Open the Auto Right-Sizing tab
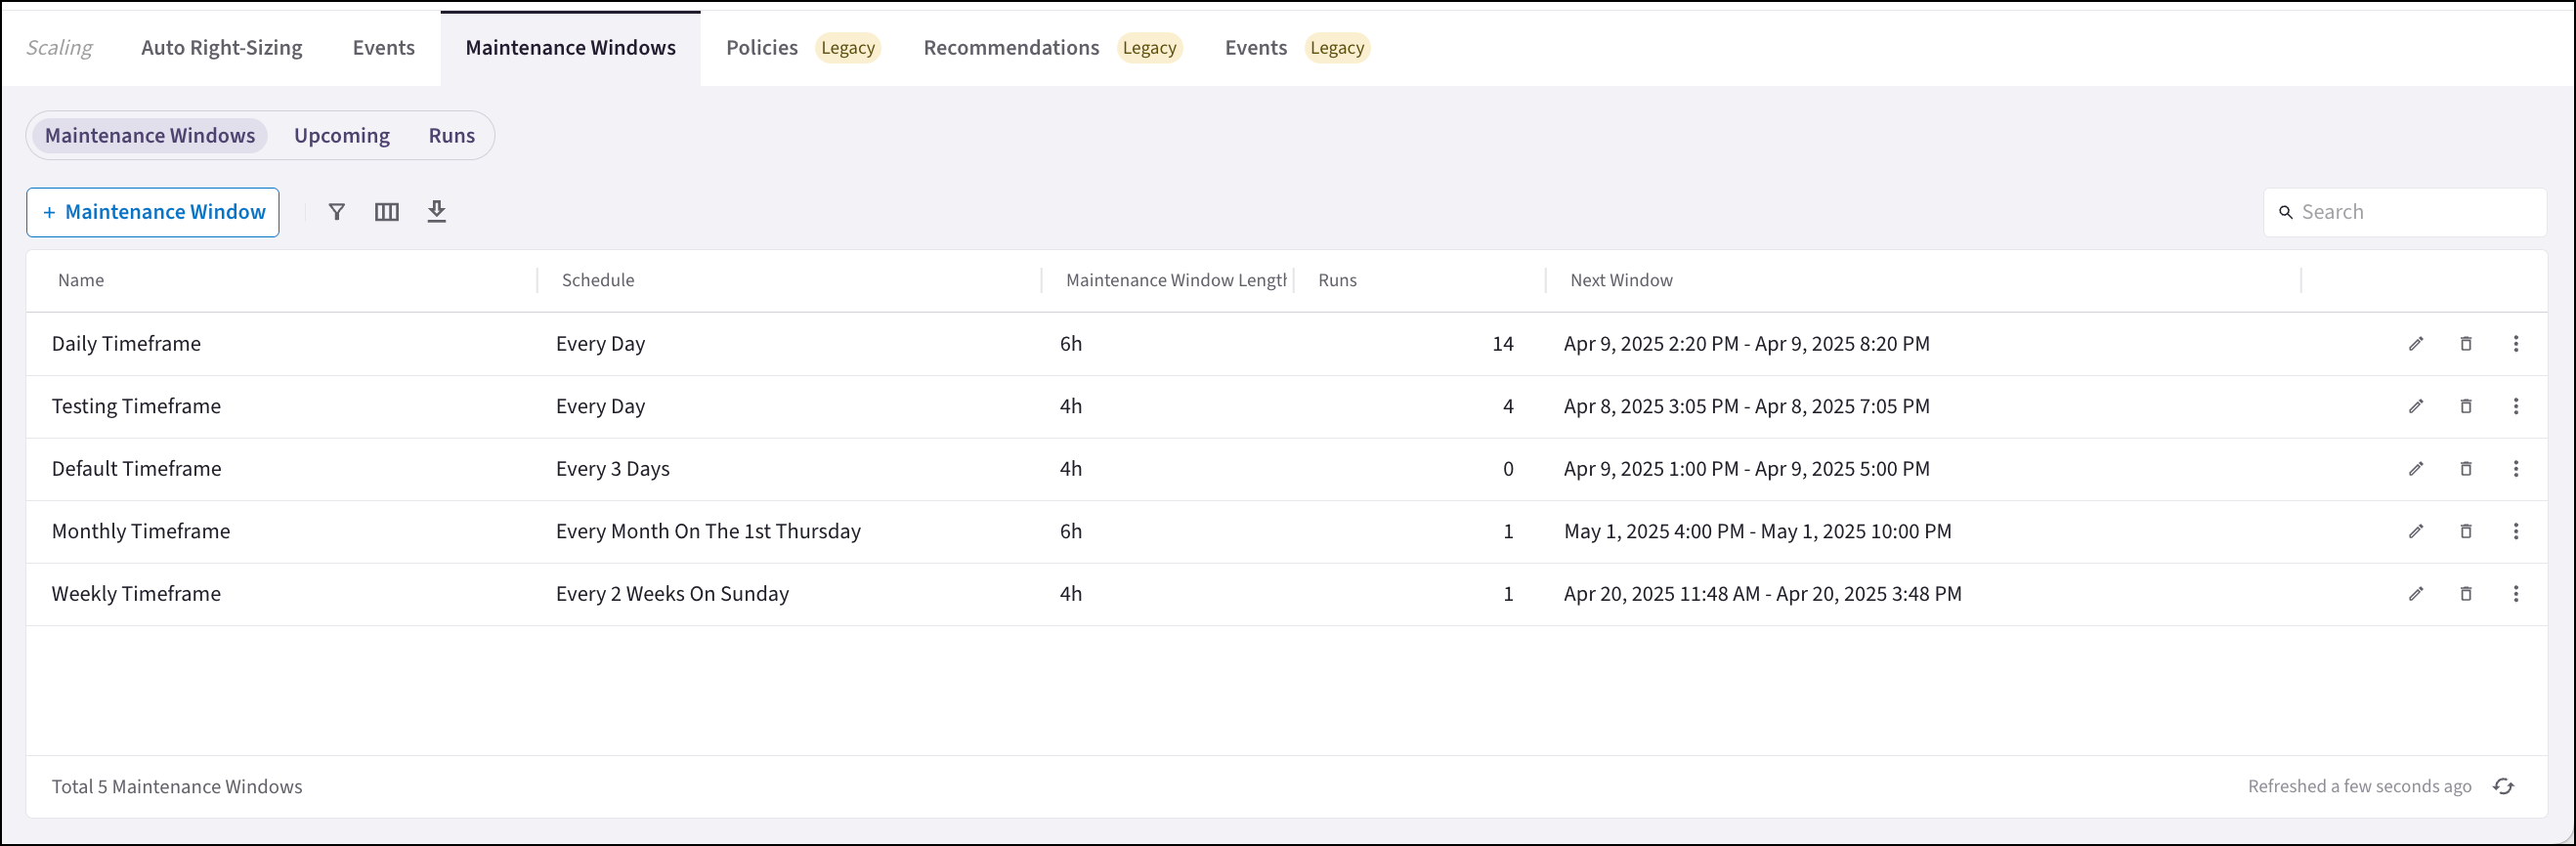2576x846 pixels. click(x=222, y=48)
